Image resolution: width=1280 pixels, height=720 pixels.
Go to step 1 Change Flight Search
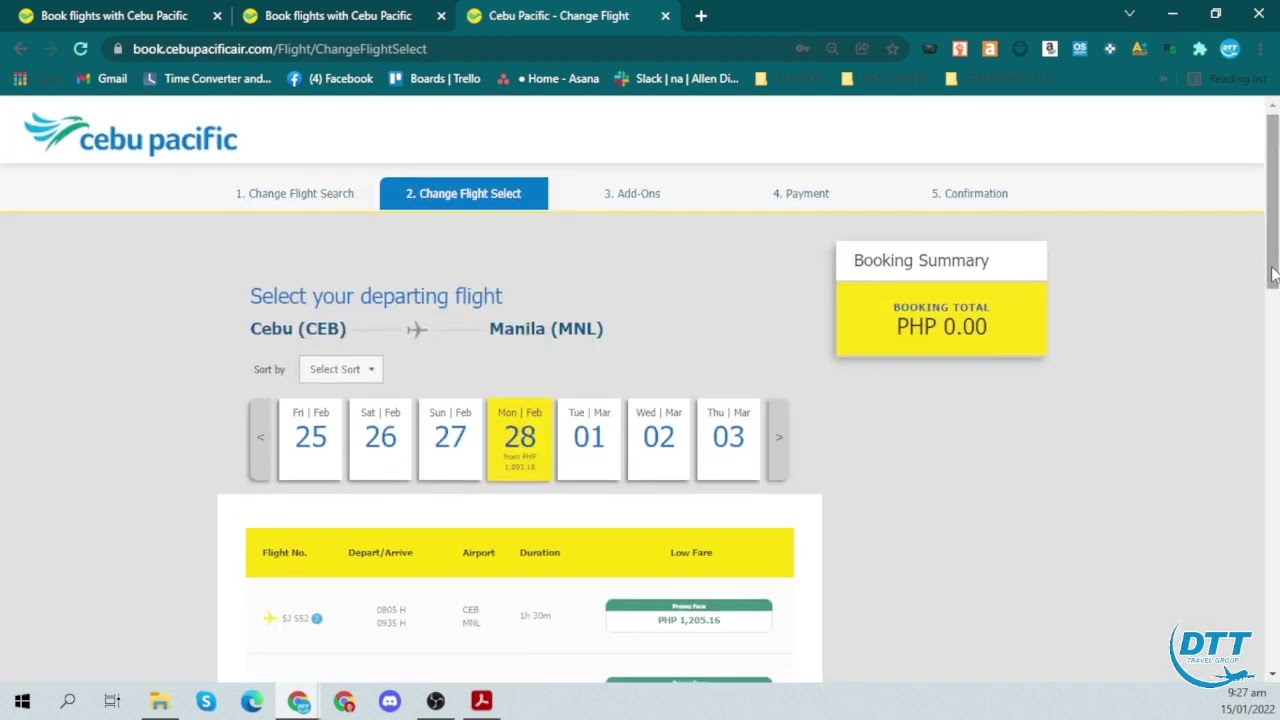(x=295, y=193)
